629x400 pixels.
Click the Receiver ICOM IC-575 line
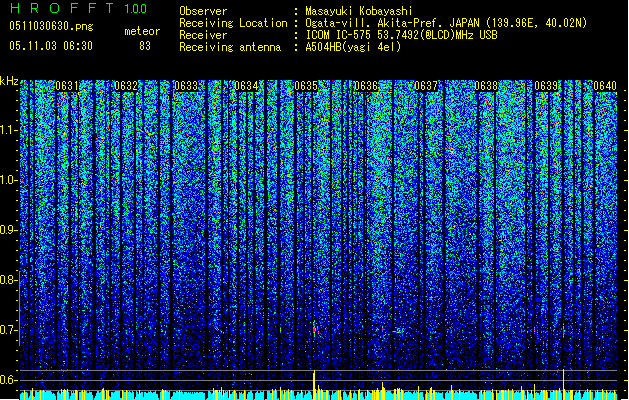[x=401, y=35]
